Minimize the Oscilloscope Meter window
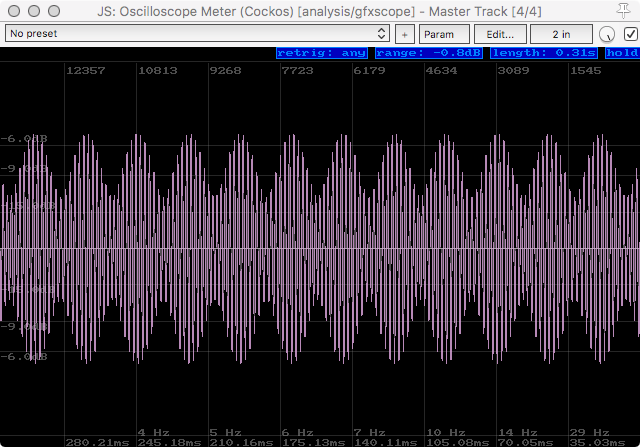This screenshot has height=447, width=640. click(33, 10)
